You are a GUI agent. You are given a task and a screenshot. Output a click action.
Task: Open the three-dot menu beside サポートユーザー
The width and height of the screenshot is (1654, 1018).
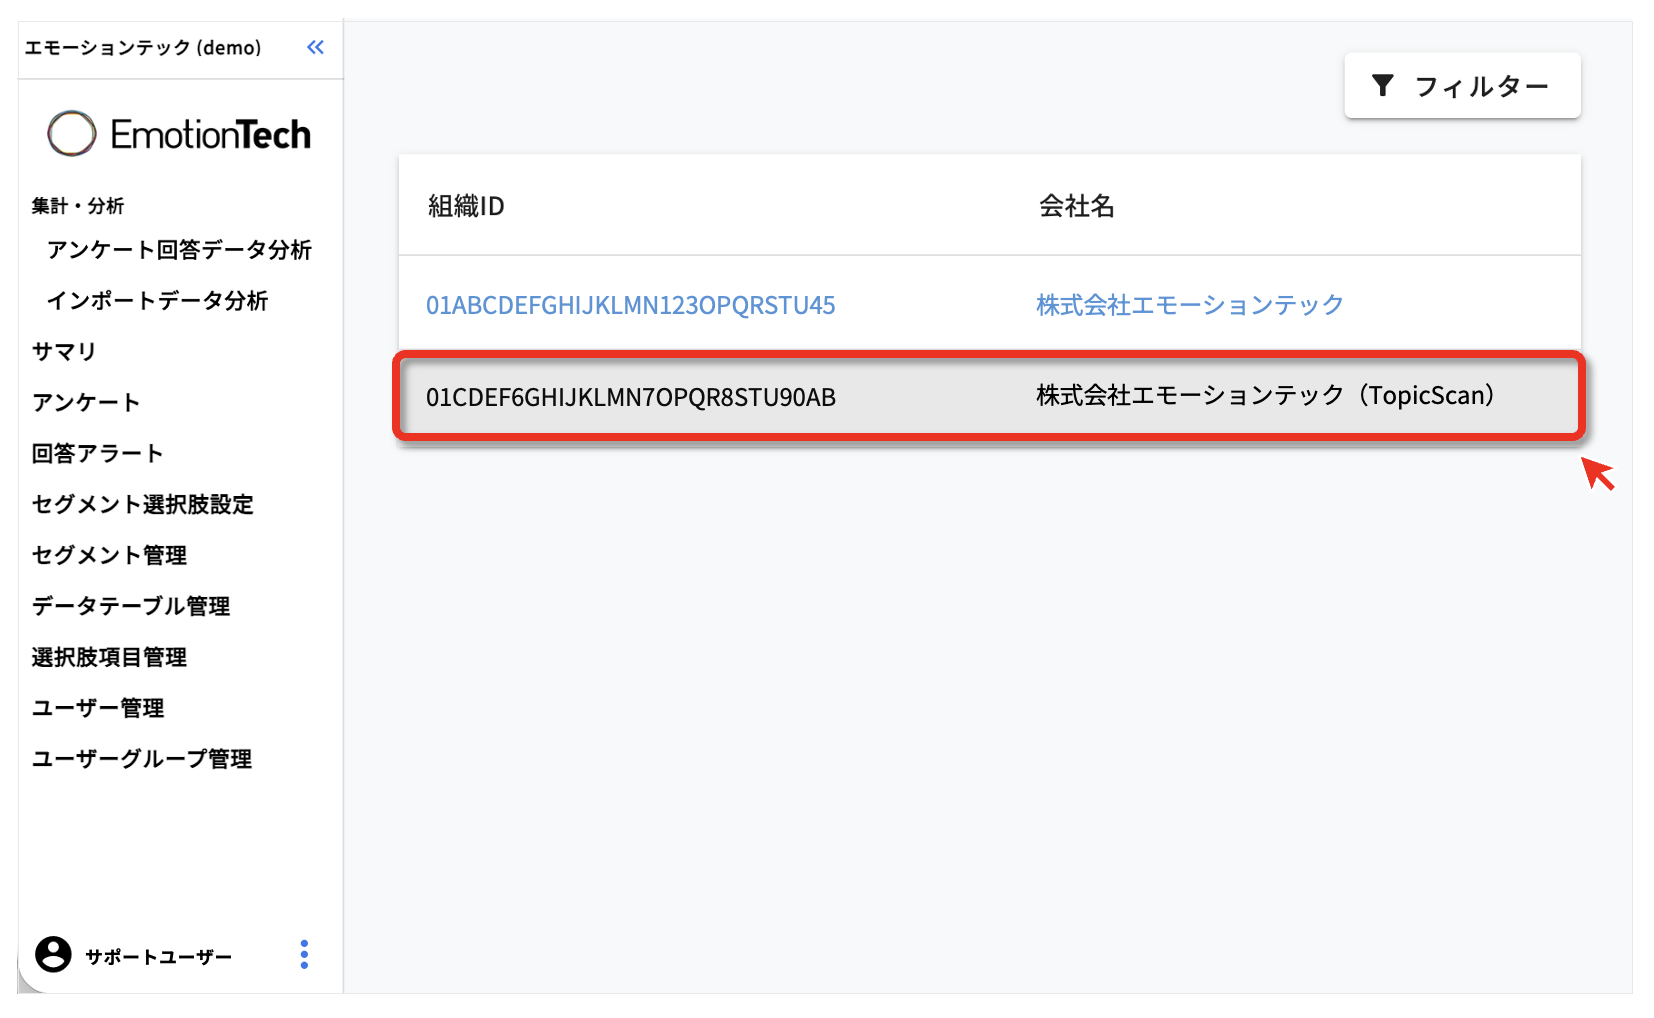click(x=304, y=954)
